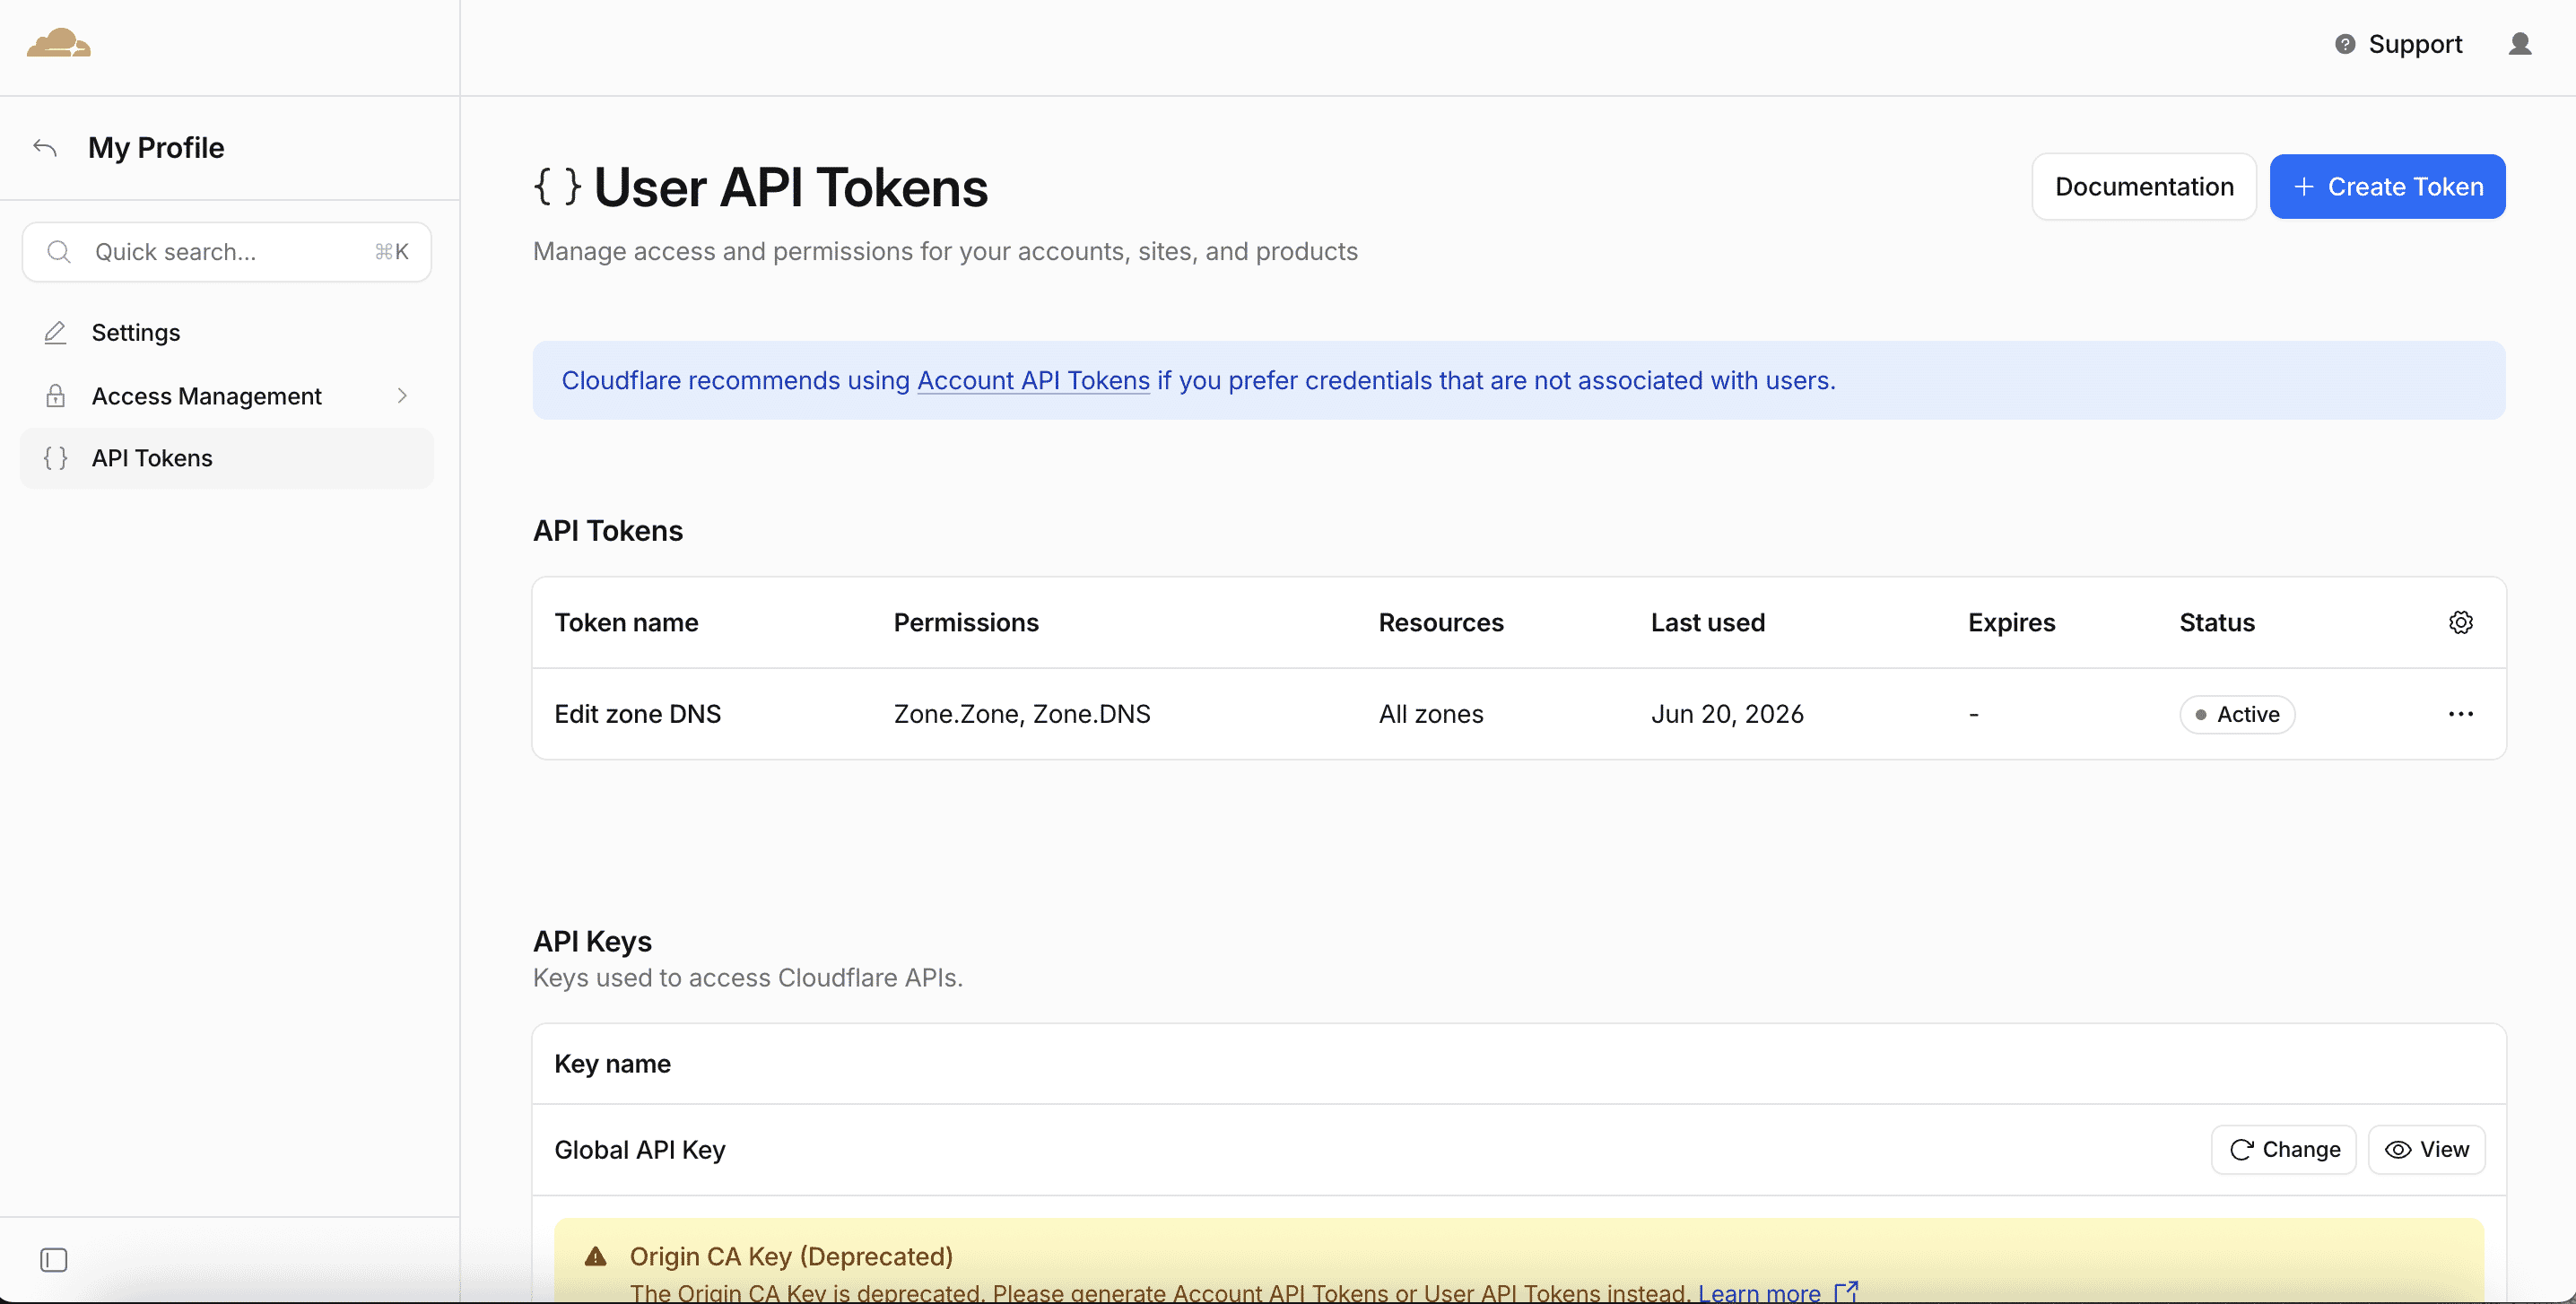
Task: Open the user account icon
Action: coord(2519,44)
